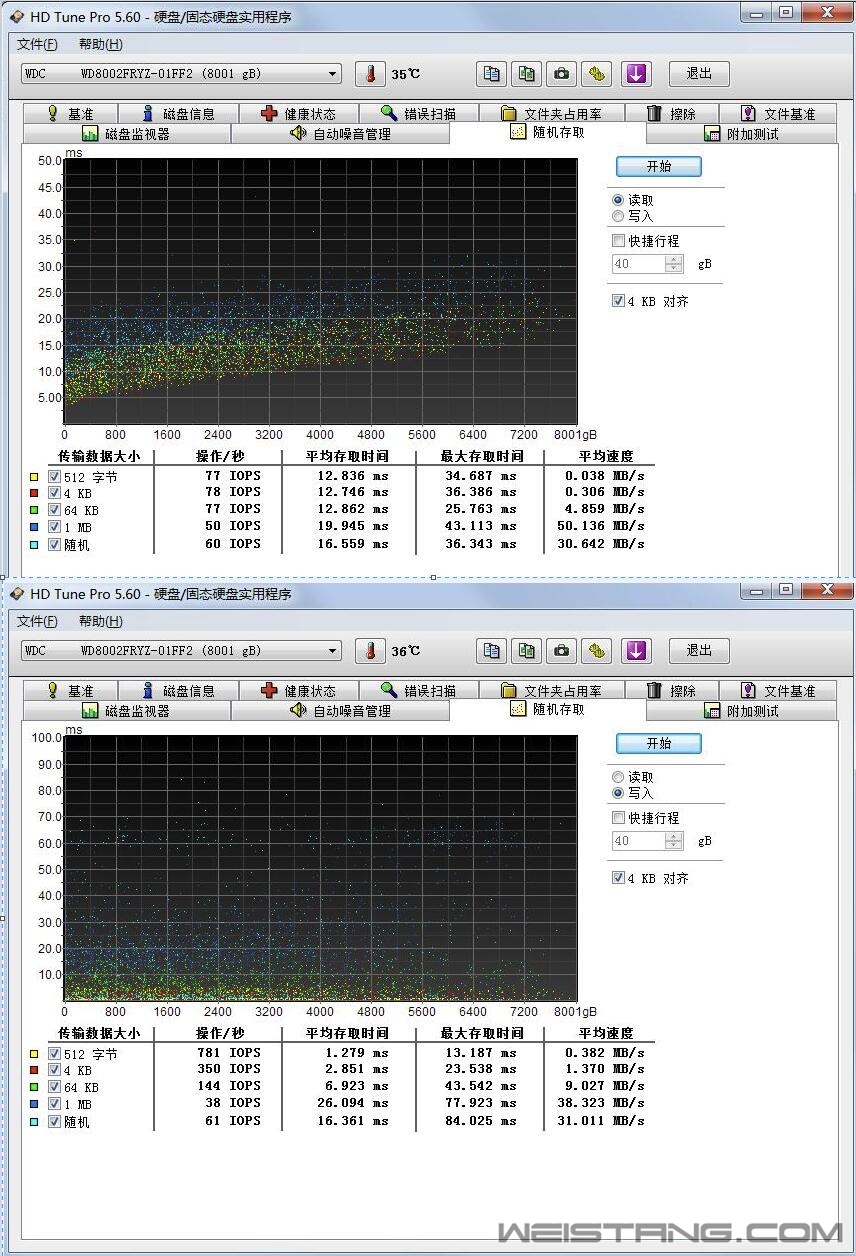Screen dimensions: 856x1256
Task: Open 基准 benchmark tab in 35°C window
Action: [70, 114]
